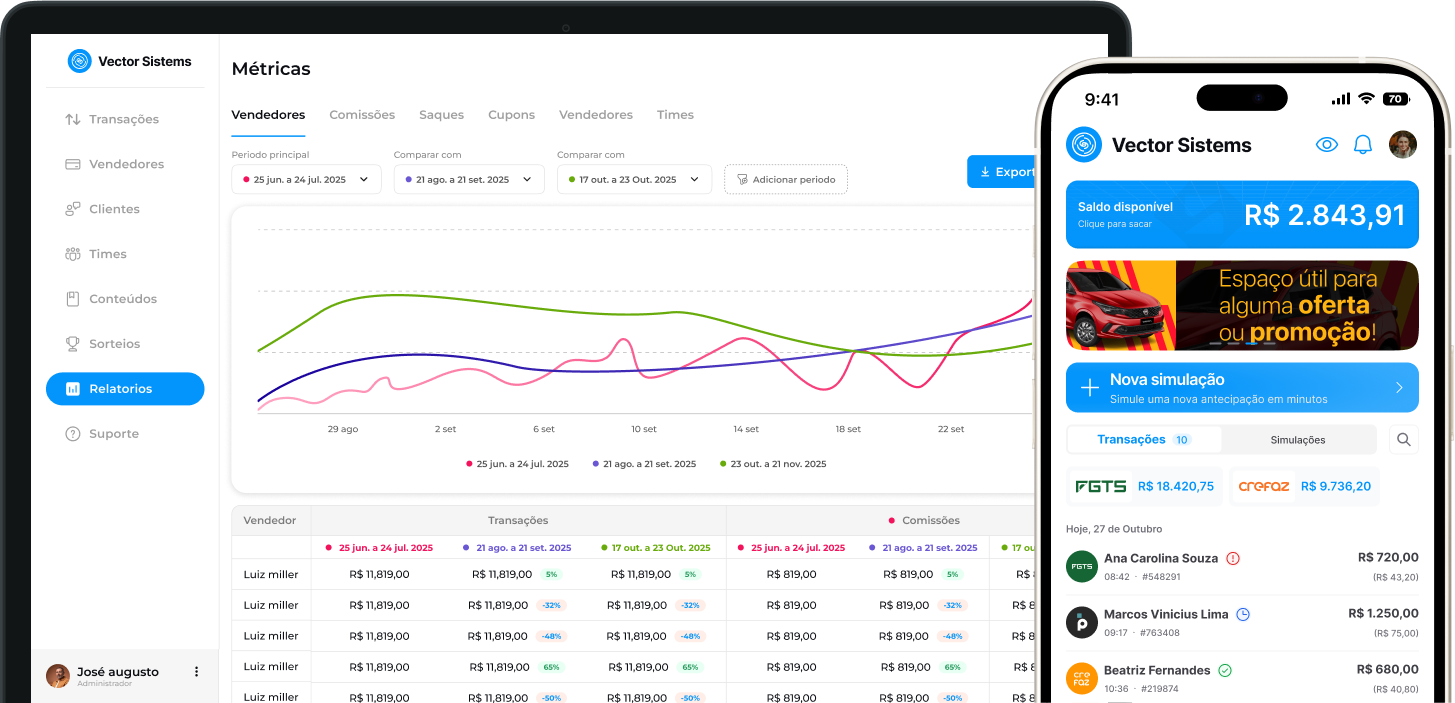This screenshot has width=1455, height=703.
Task: Tap the profile avatar in phone header
Action: [x=1403, y=145]
